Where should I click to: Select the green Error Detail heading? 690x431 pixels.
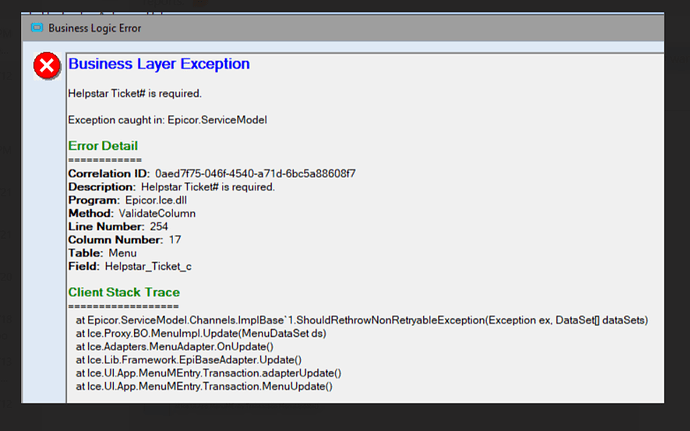pos(103,146)
